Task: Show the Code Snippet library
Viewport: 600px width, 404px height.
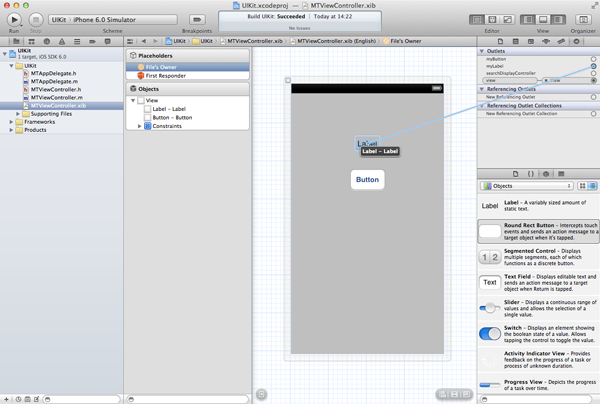Action: [x=531, y=174]
